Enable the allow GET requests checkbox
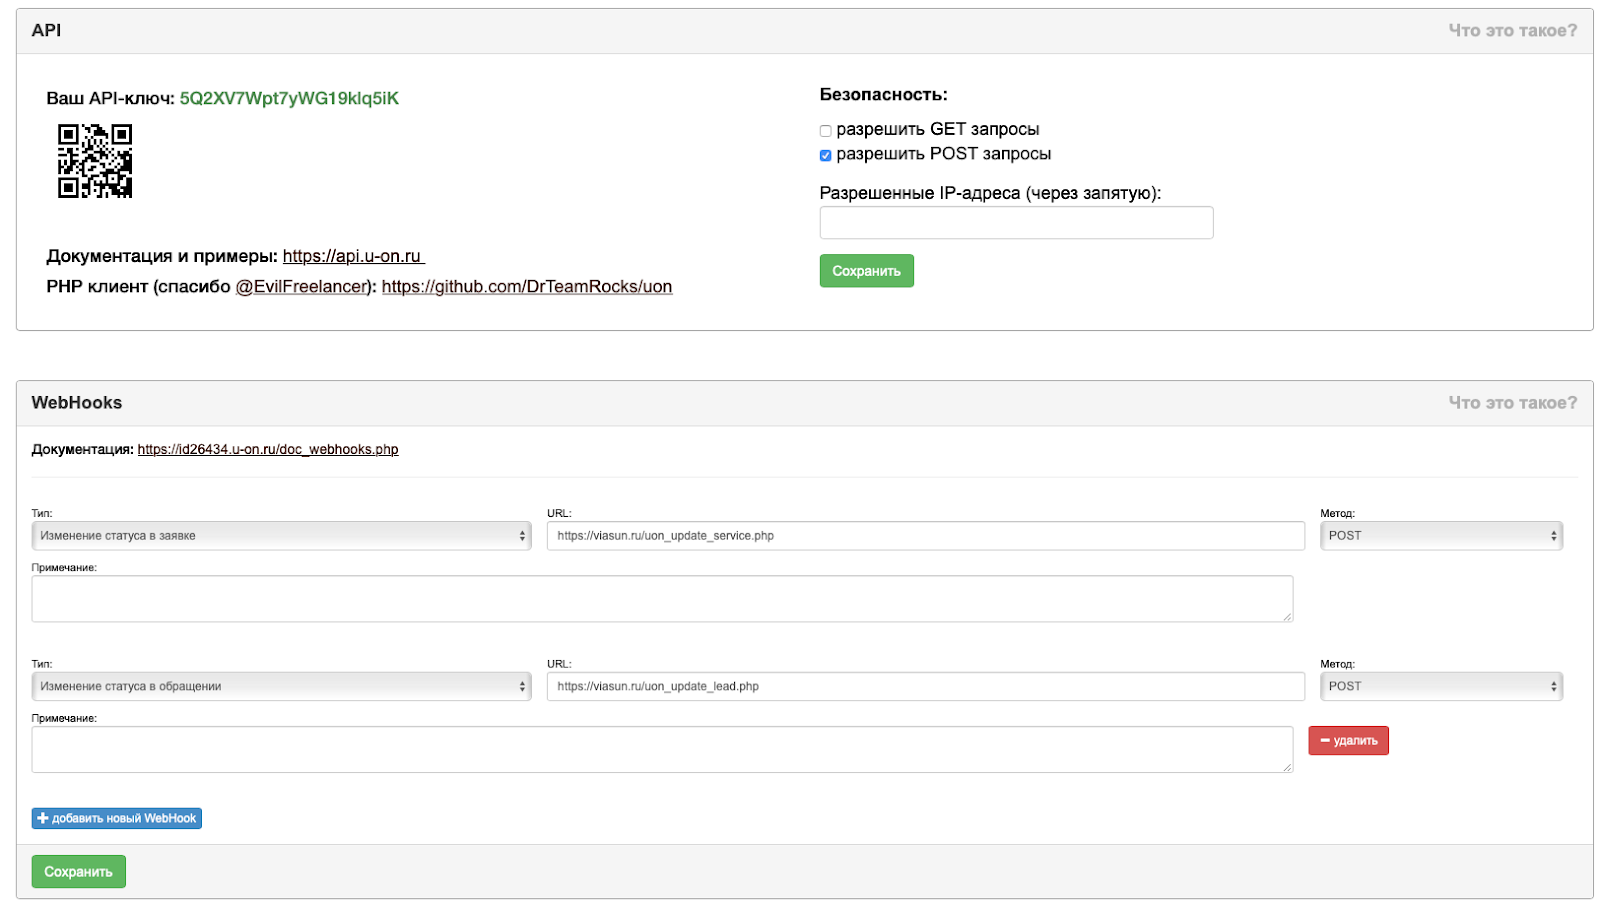Viewport: 1600px width, 910px height. pyautogui.click(x=826, y=131)
